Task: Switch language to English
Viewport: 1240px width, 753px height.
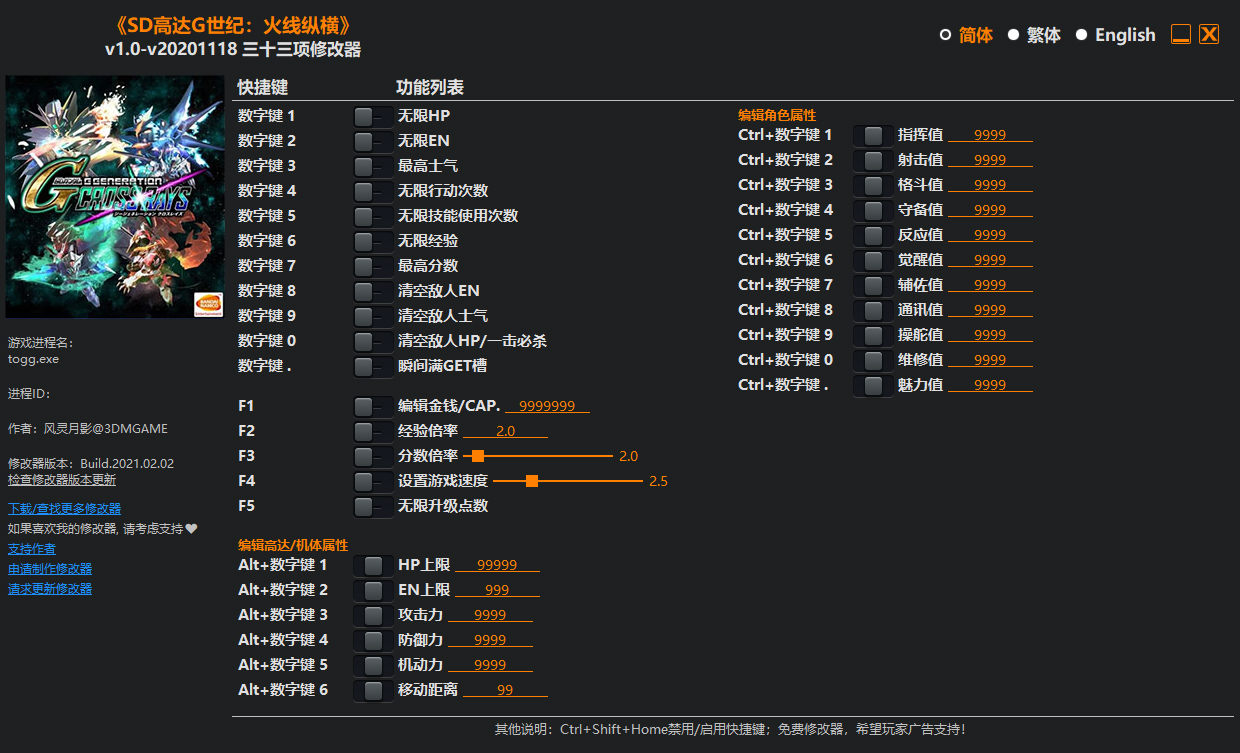Action: (x=1081, y=35)
